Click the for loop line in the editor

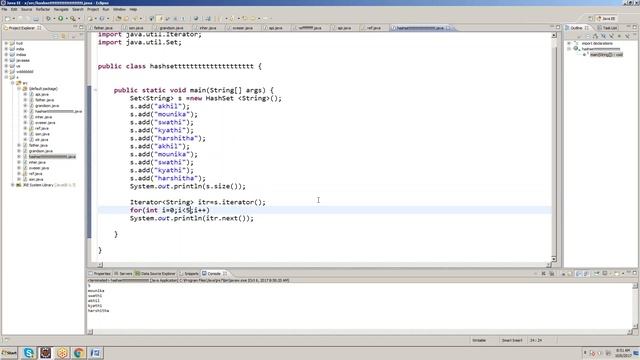[170, 210]
